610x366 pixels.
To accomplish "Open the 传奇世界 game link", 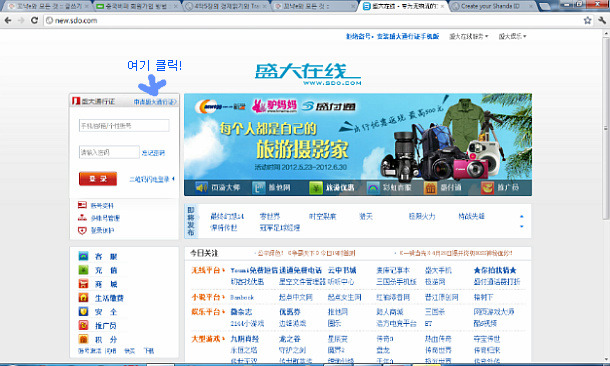I will pos(438,350).
